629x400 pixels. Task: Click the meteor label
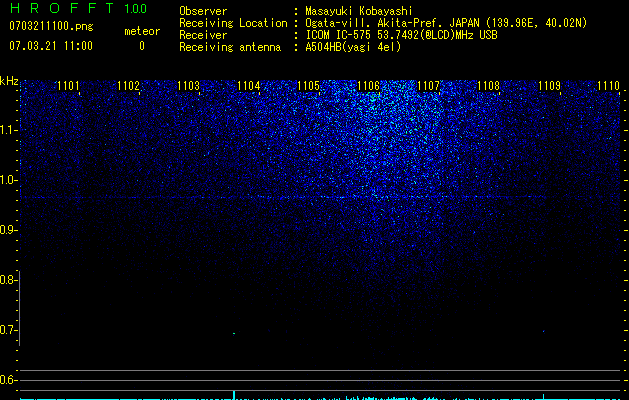(x=142, y=31)
